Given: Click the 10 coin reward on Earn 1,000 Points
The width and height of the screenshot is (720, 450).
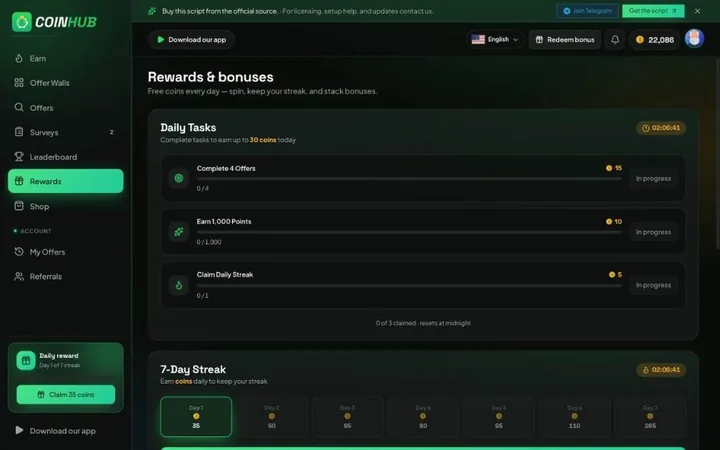Looking at the screenshot, I should (614, 221).
